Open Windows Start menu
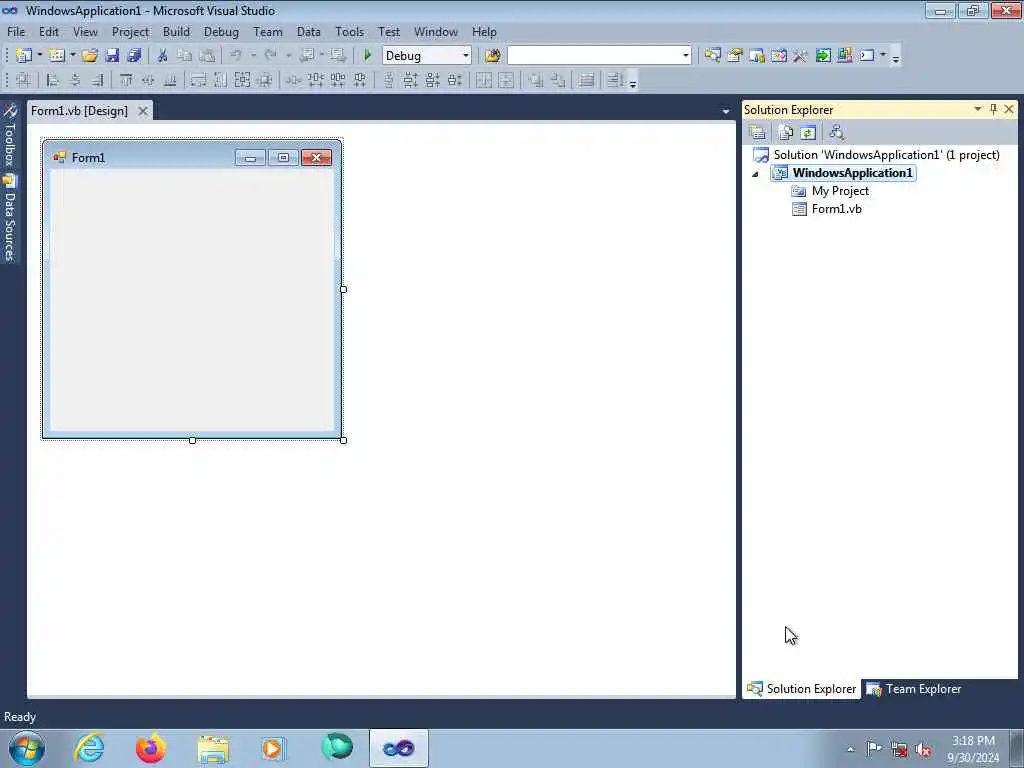This screenshot has width=1024, height=768. click(27, 748)
